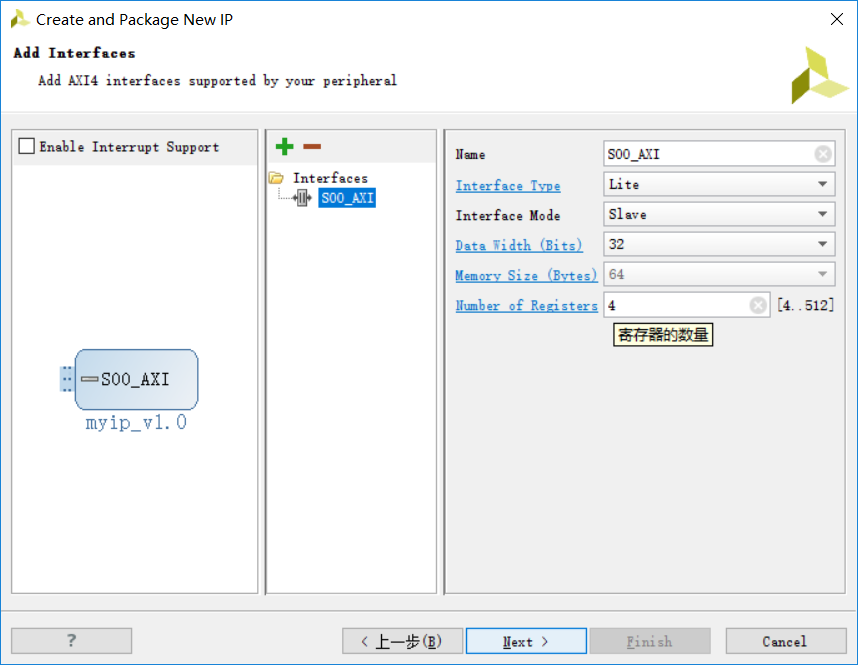Viewport: 858px width, 665px height.
Task: Click the question mark help button
Action: pos(72,641)
